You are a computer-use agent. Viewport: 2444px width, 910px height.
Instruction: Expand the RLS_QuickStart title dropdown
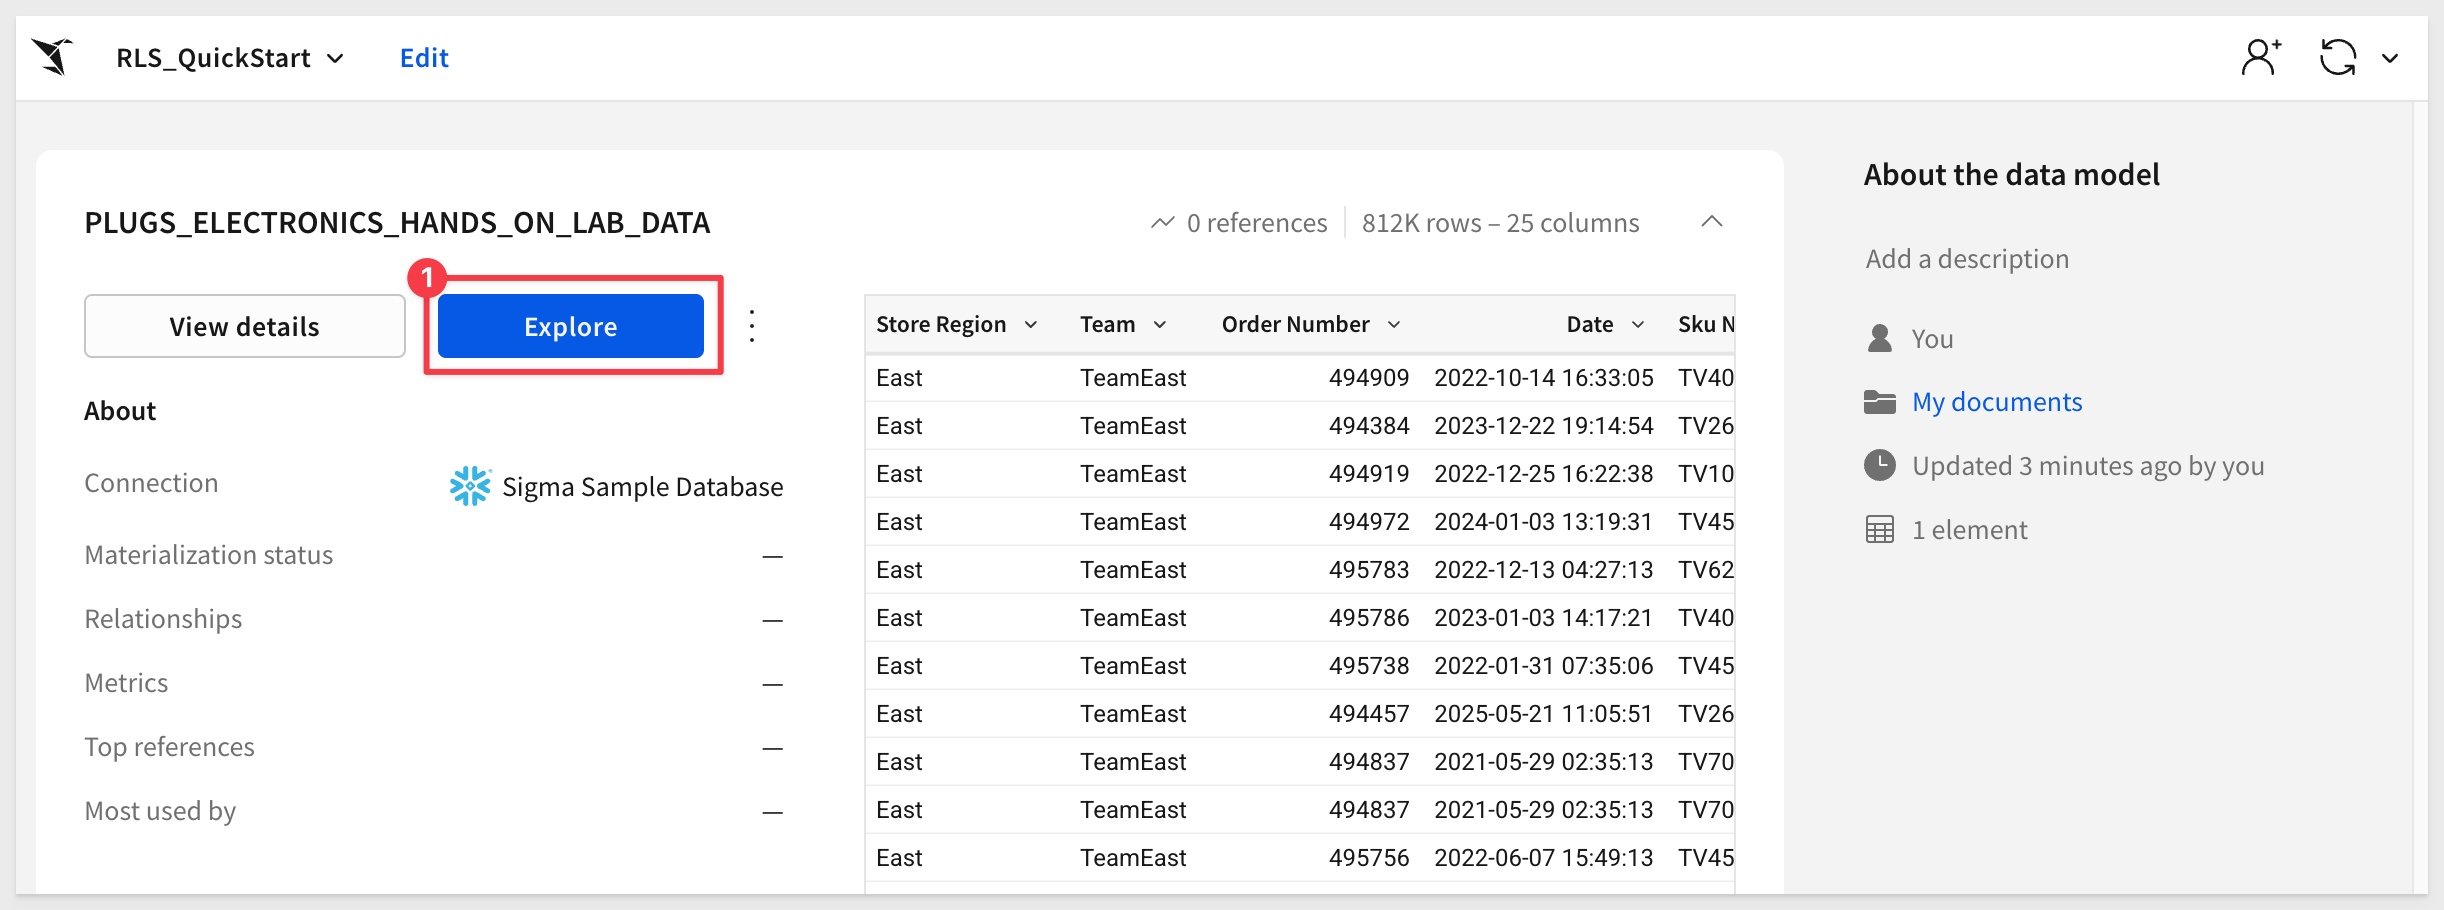point(336,59)
